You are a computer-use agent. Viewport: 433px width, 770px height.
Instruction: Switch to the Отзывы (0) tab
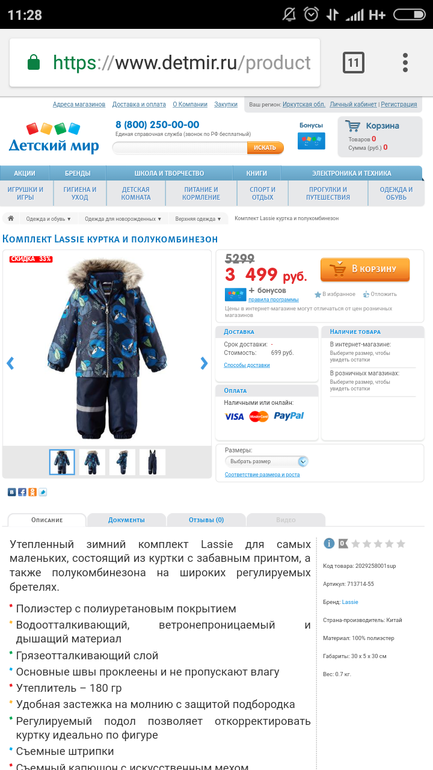click(x=206, y=520)
